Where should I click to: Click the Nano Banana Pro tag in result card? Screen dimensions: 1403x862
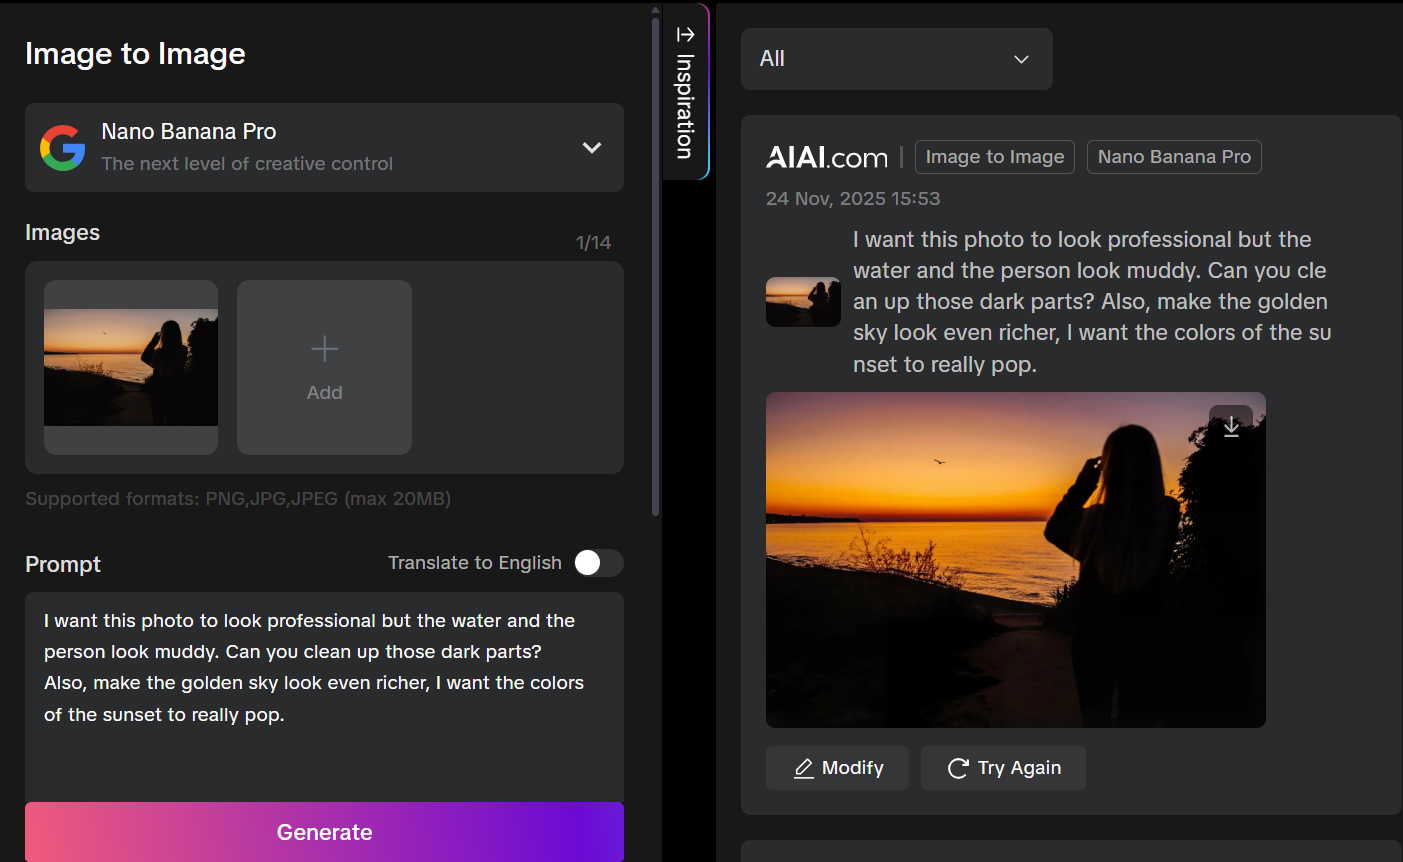(x=1174, y=157)
